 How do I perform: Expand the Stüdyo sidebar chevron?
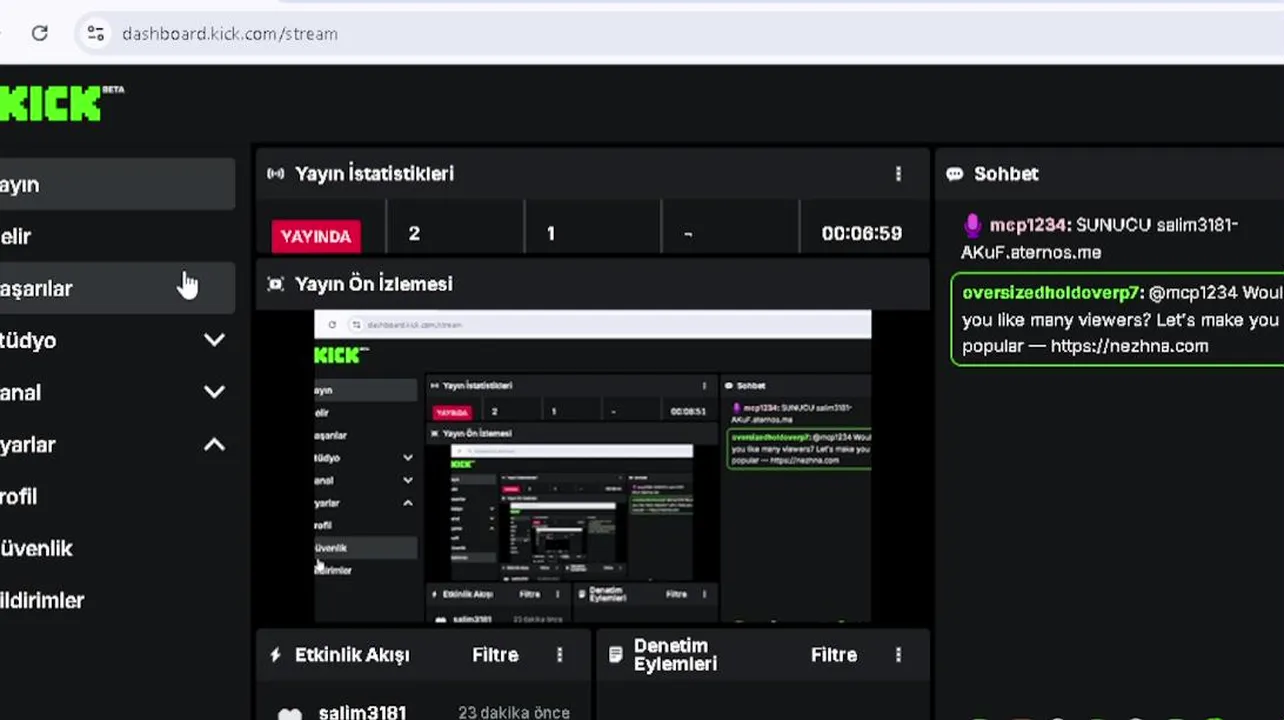214,340
